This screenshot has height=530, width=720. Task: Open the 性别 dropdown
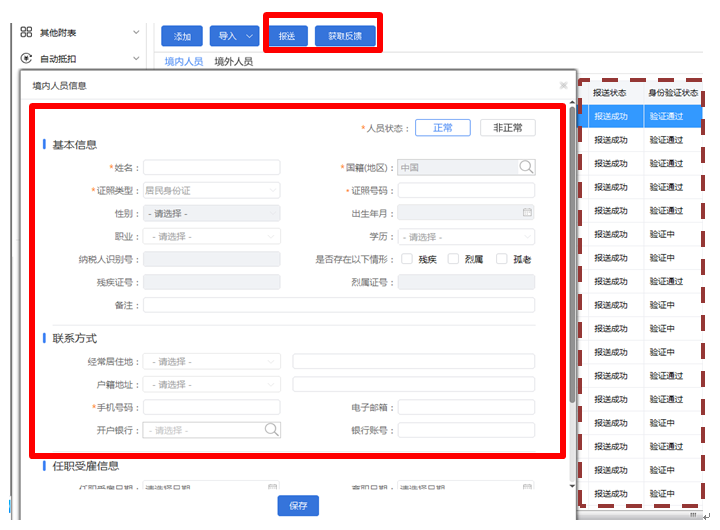click(x=211, y=213)
